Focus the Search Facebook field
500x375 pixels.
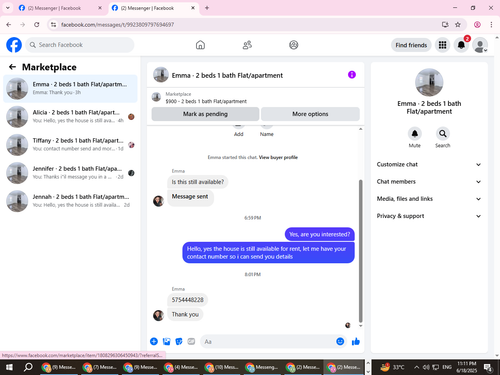click(x=80, y=45)
